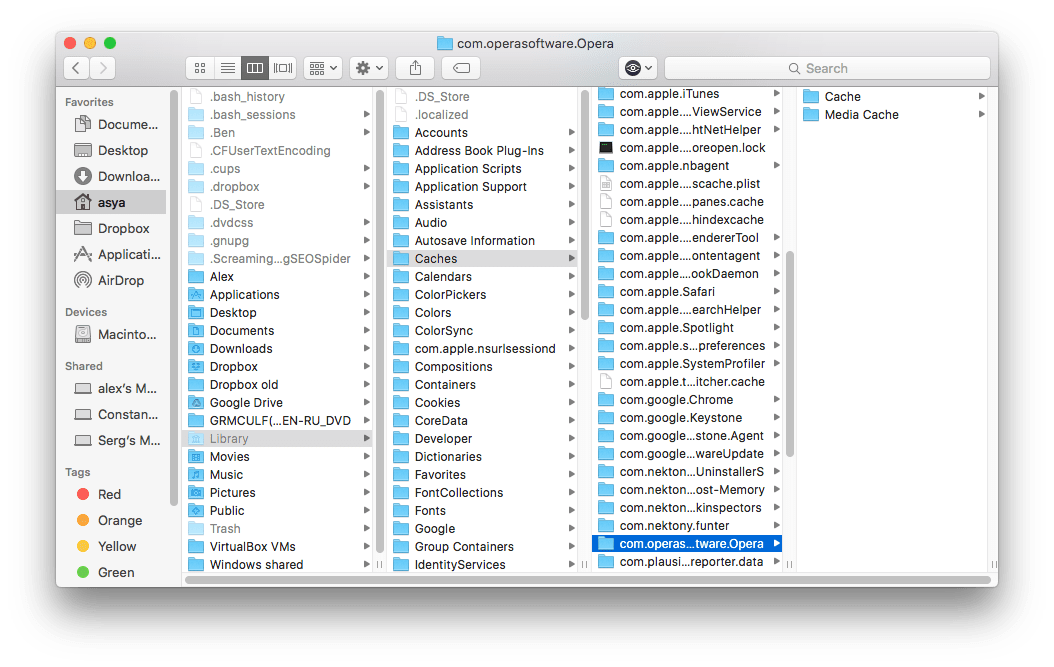
Task: Open the gear Action menu
Action: pos(368,68)
